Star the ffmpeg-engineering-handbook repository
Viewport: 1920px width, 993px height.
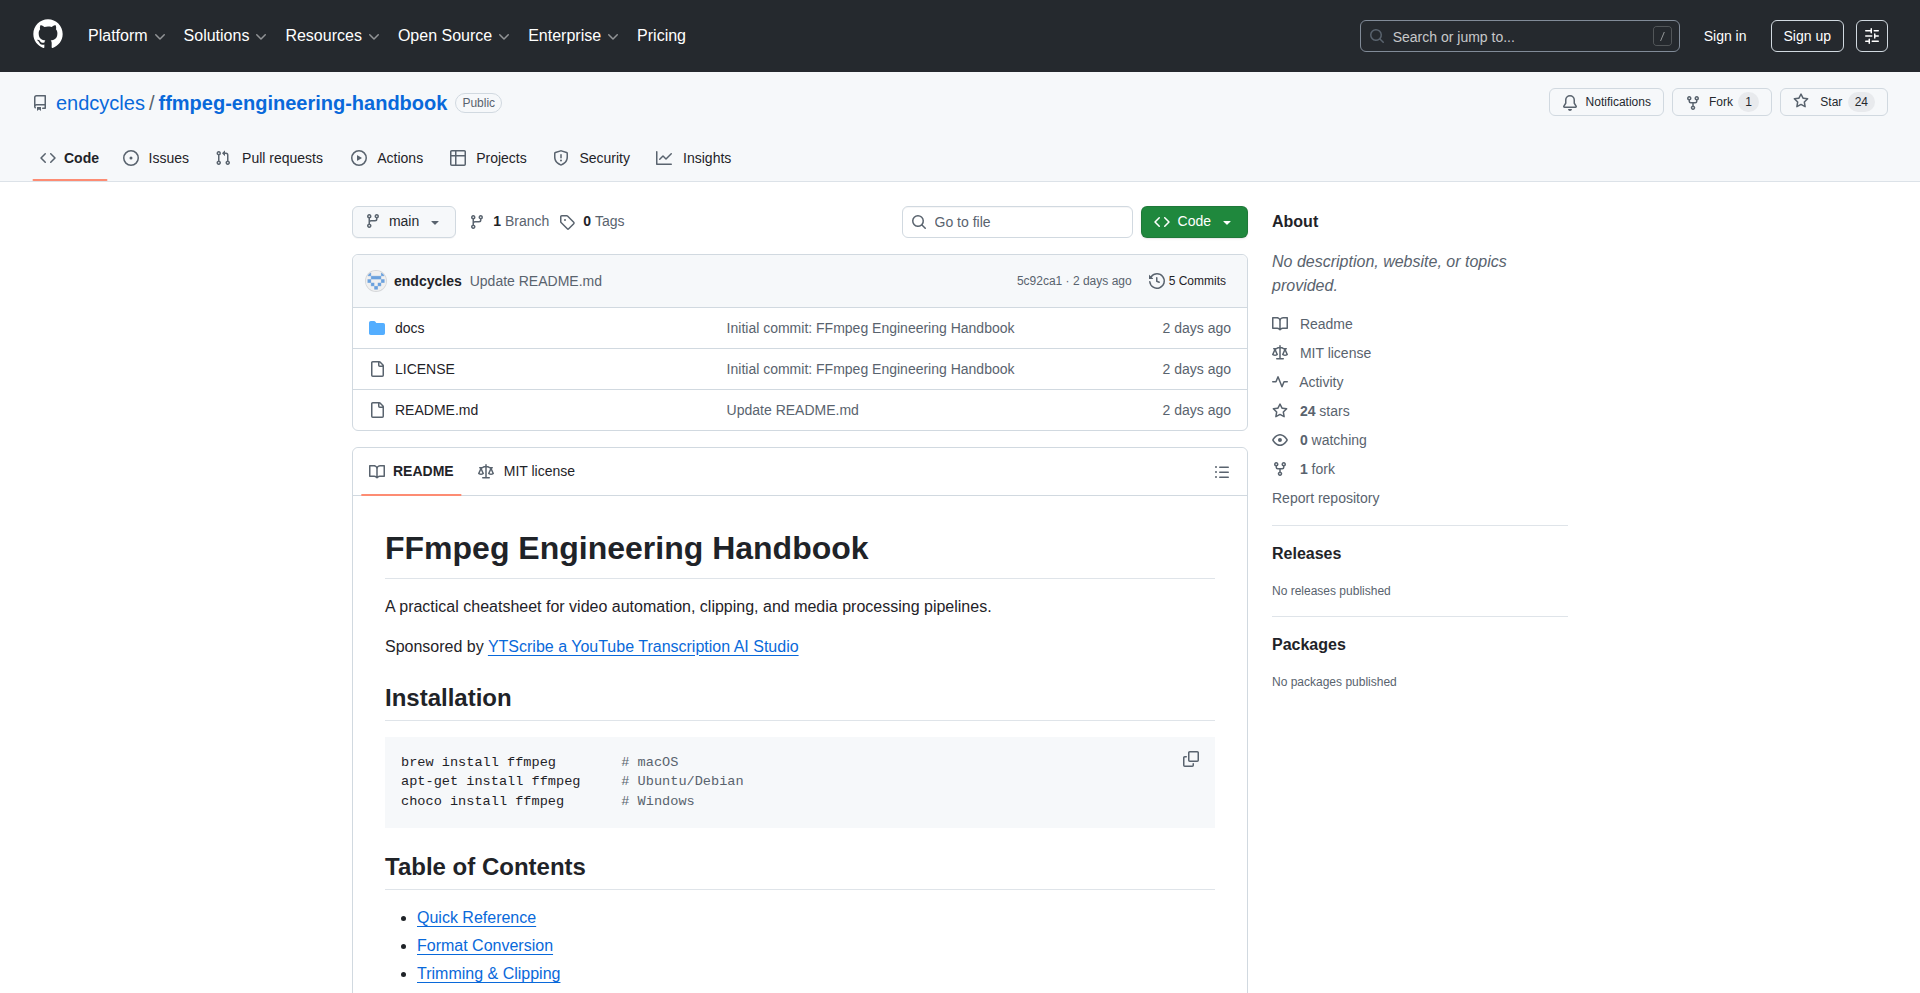tap(1832, 102)
